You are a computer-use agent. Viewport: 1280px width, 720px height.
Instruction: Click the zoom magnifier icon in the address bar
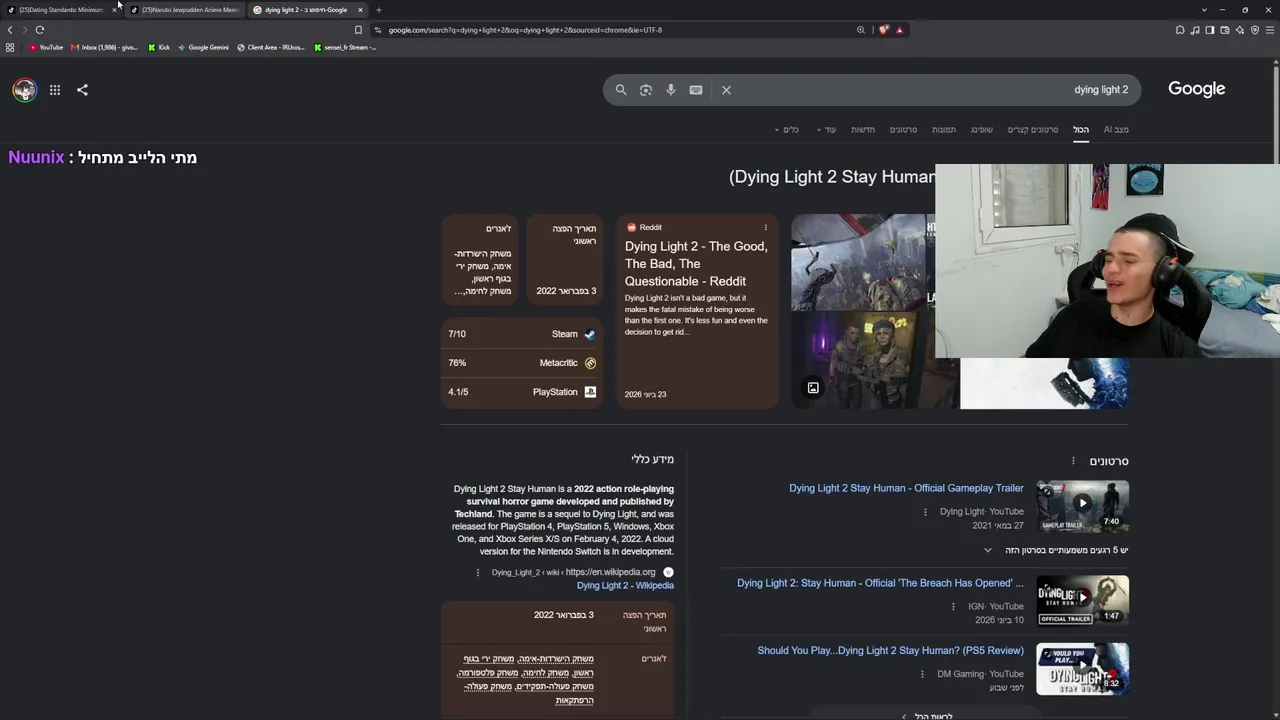[860, 30]
